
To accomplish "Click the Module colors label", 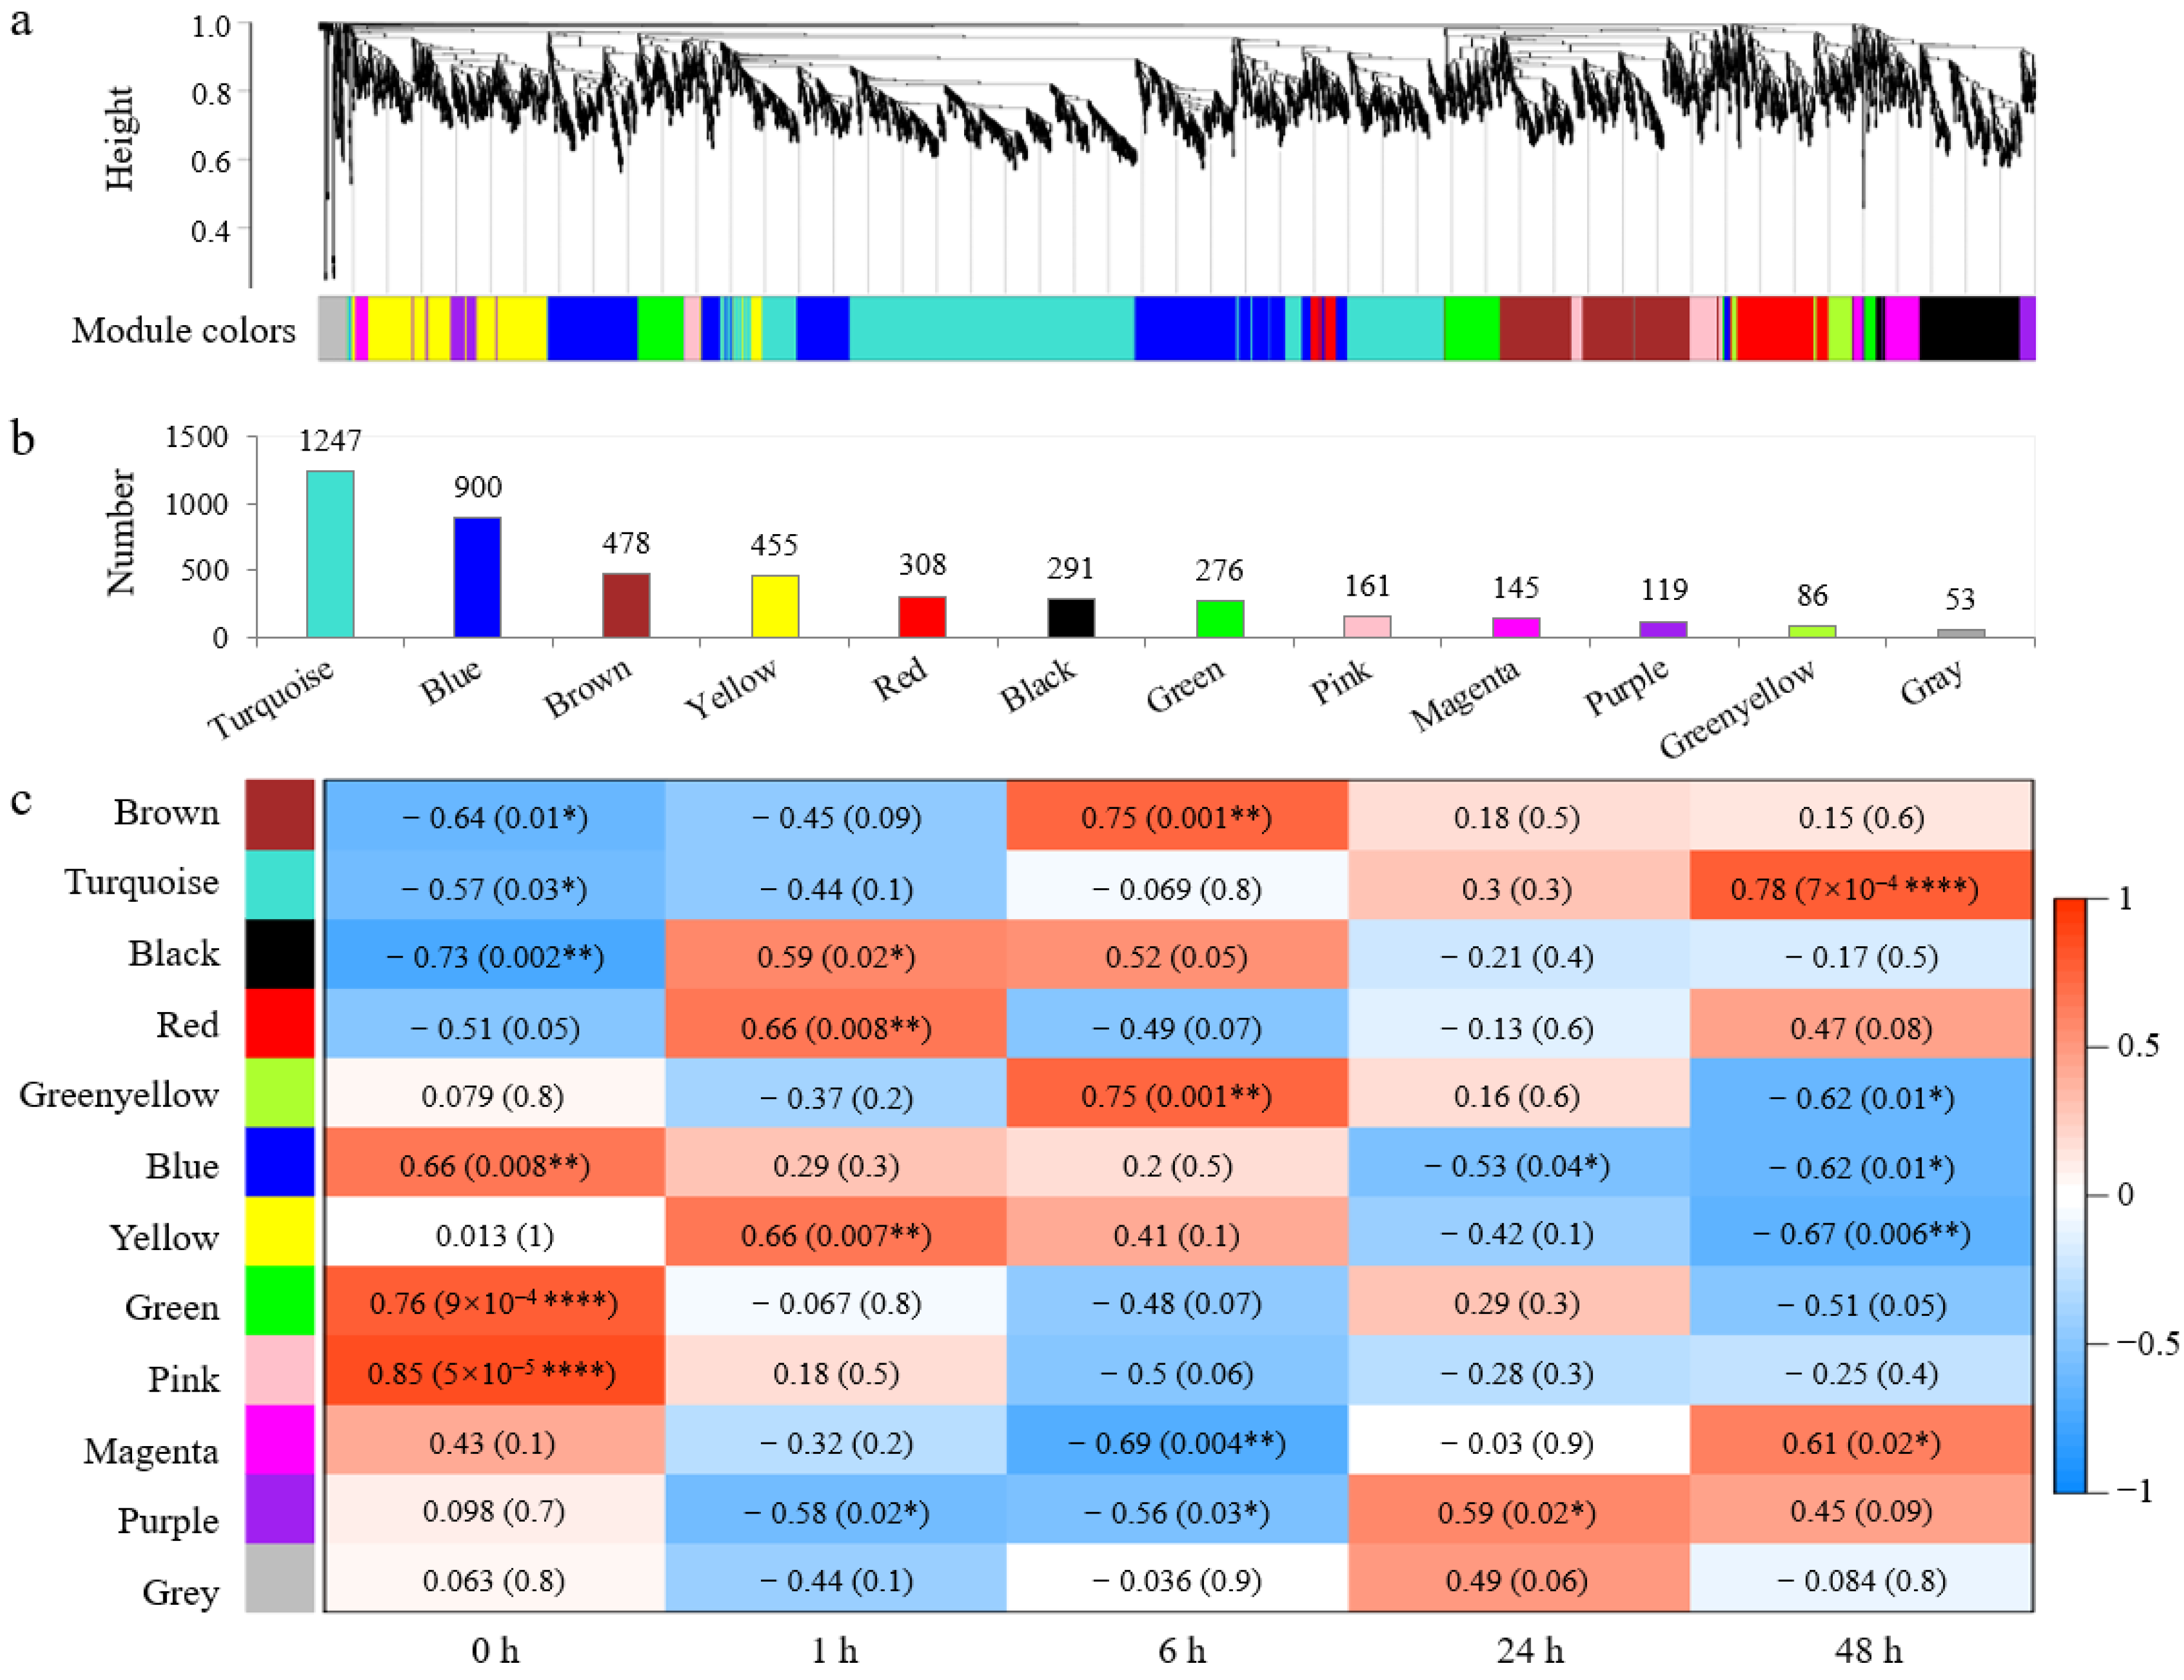I will click(x=183, y=330).
